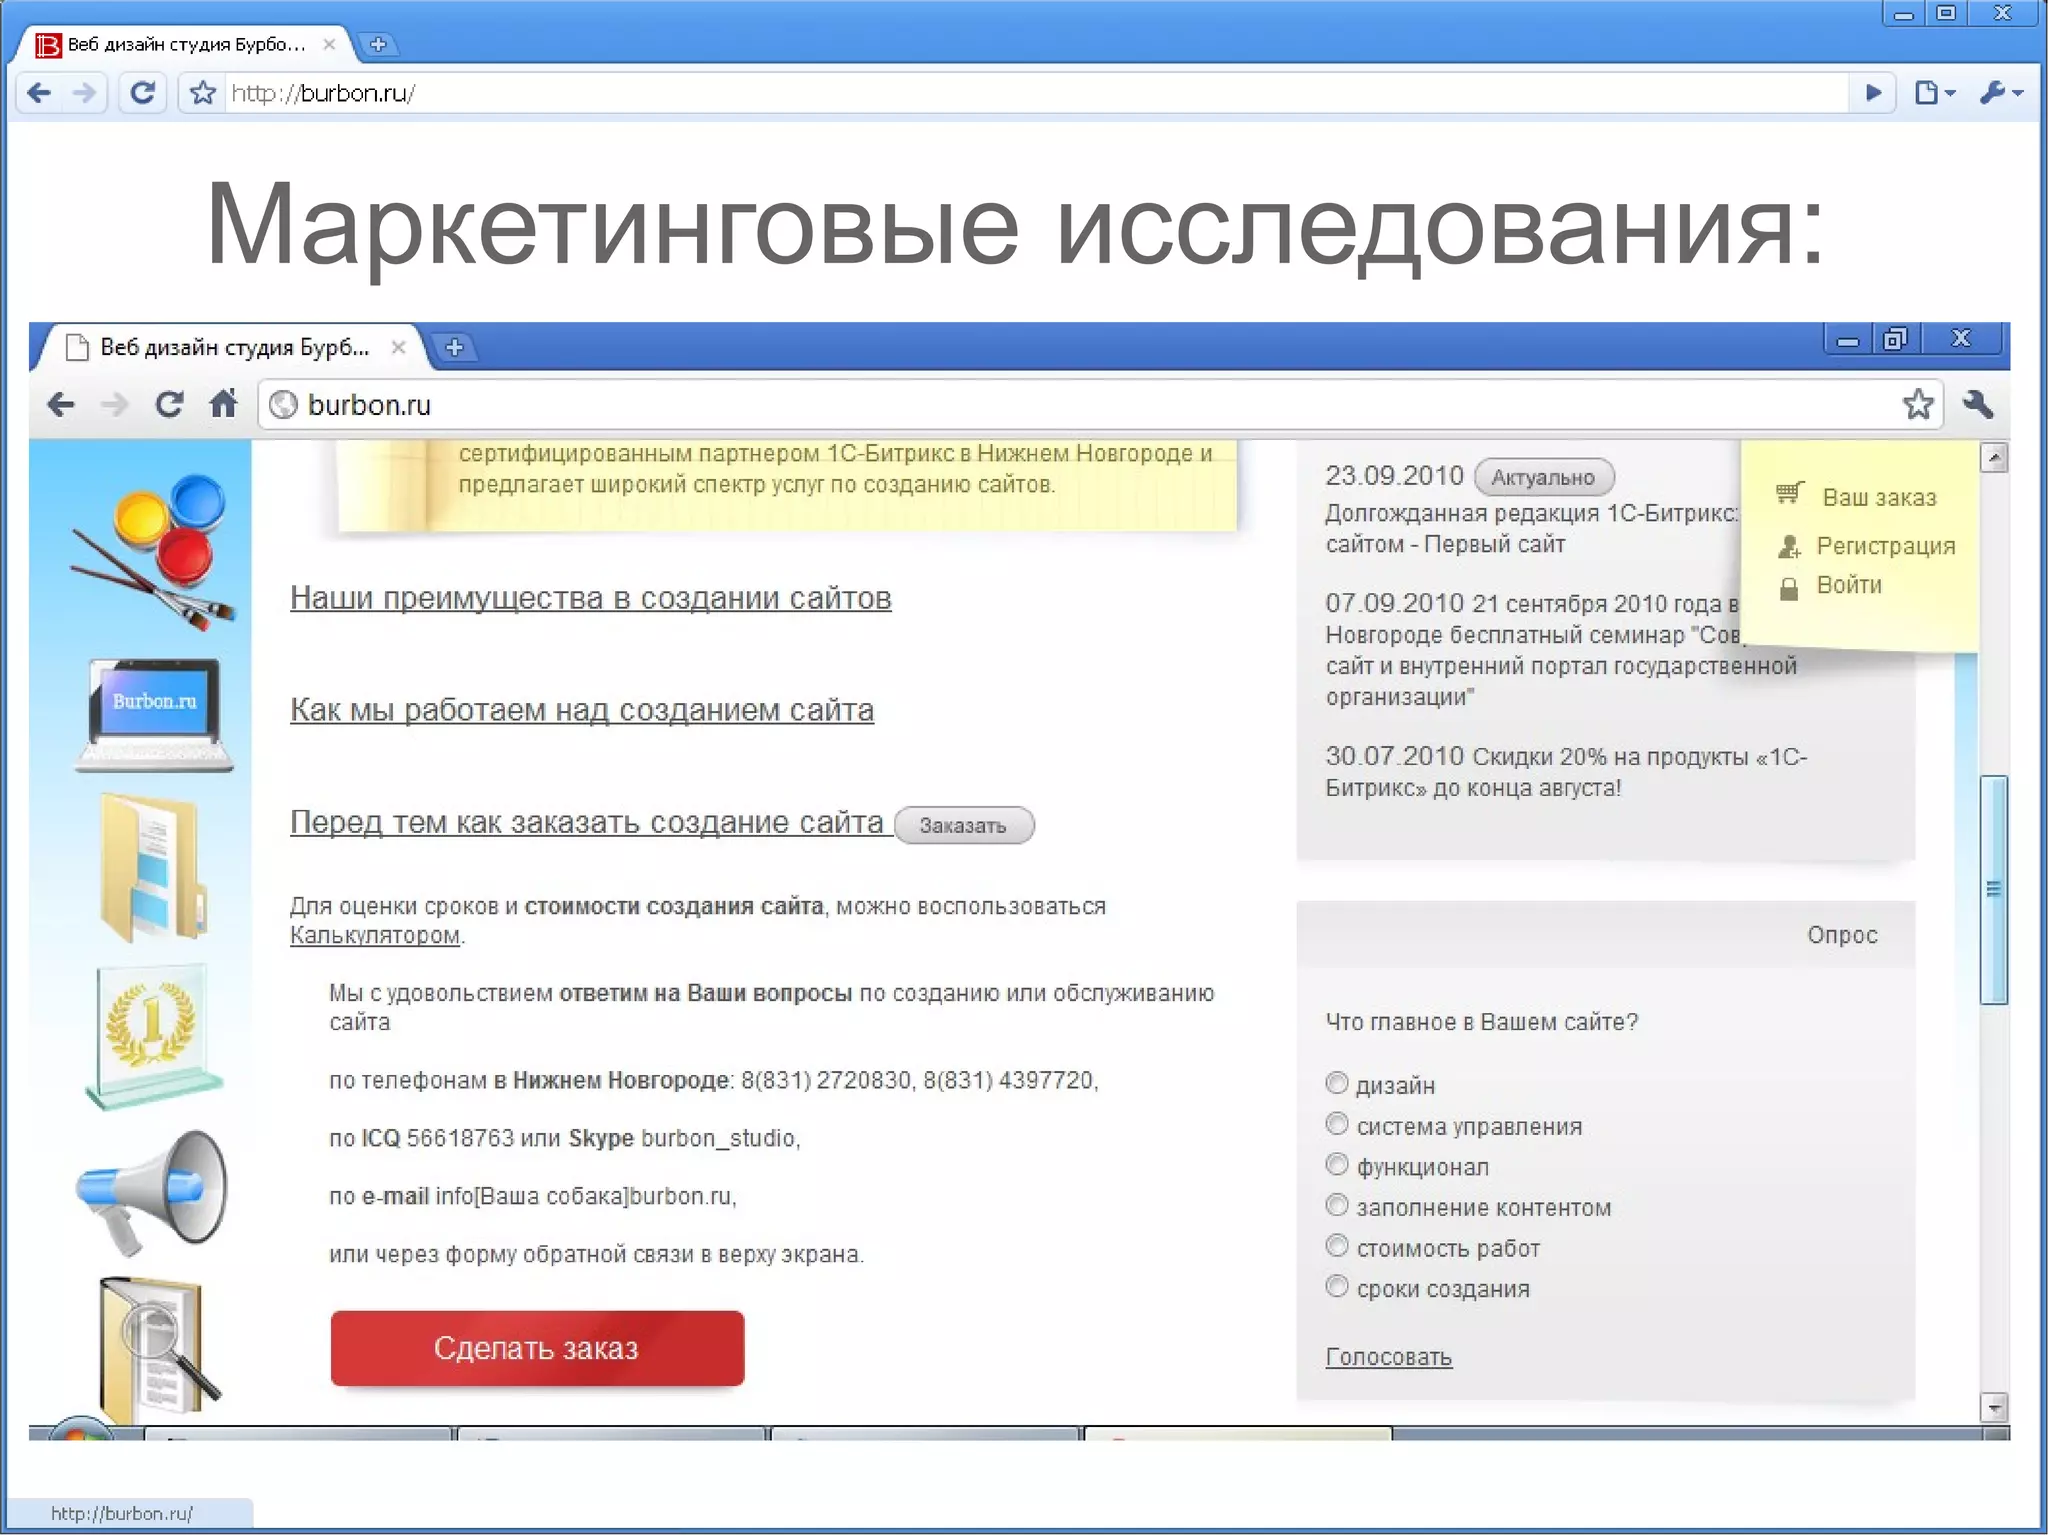Open 'Как мы работаем над созданием сайта' link

[x=581, y=710]
